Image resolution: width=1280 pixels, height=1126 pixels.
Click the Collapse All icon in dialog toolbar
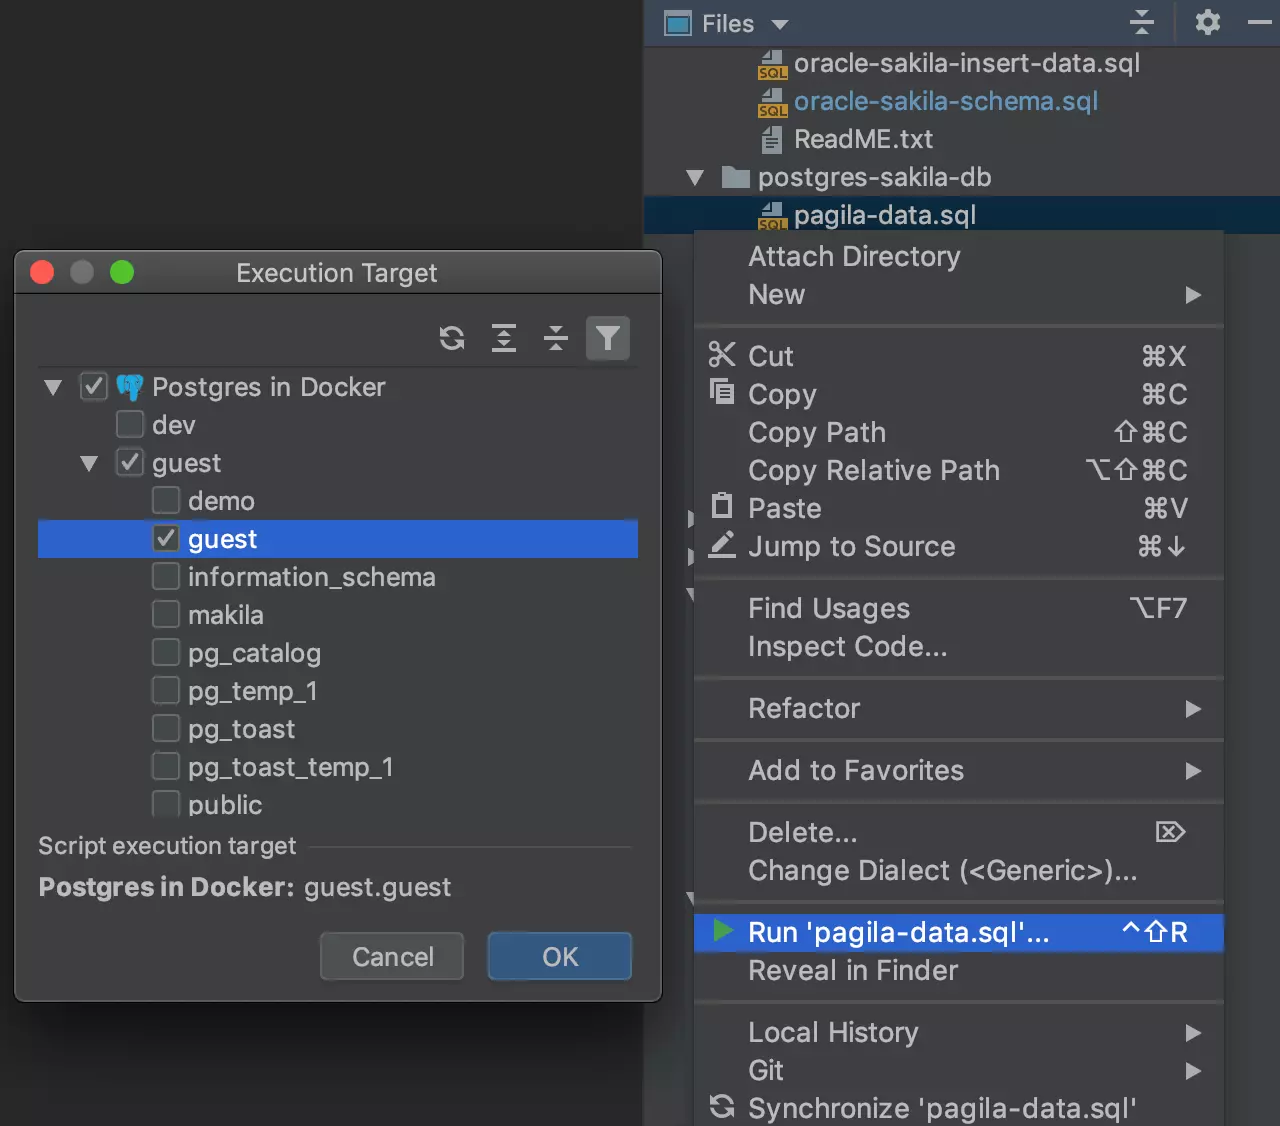[x=556, y=339]
